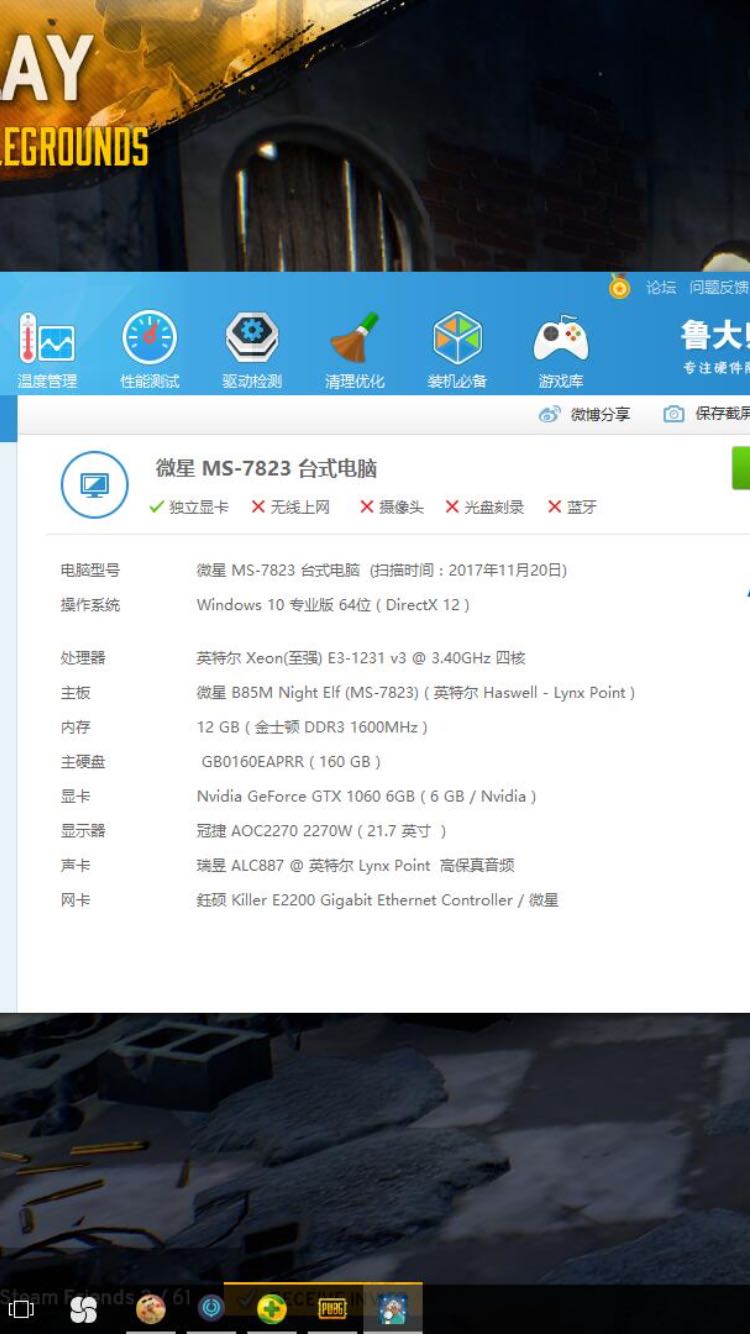Open 驱动检测 driver detection
The image size is (750, 1334).
point(252,350)
